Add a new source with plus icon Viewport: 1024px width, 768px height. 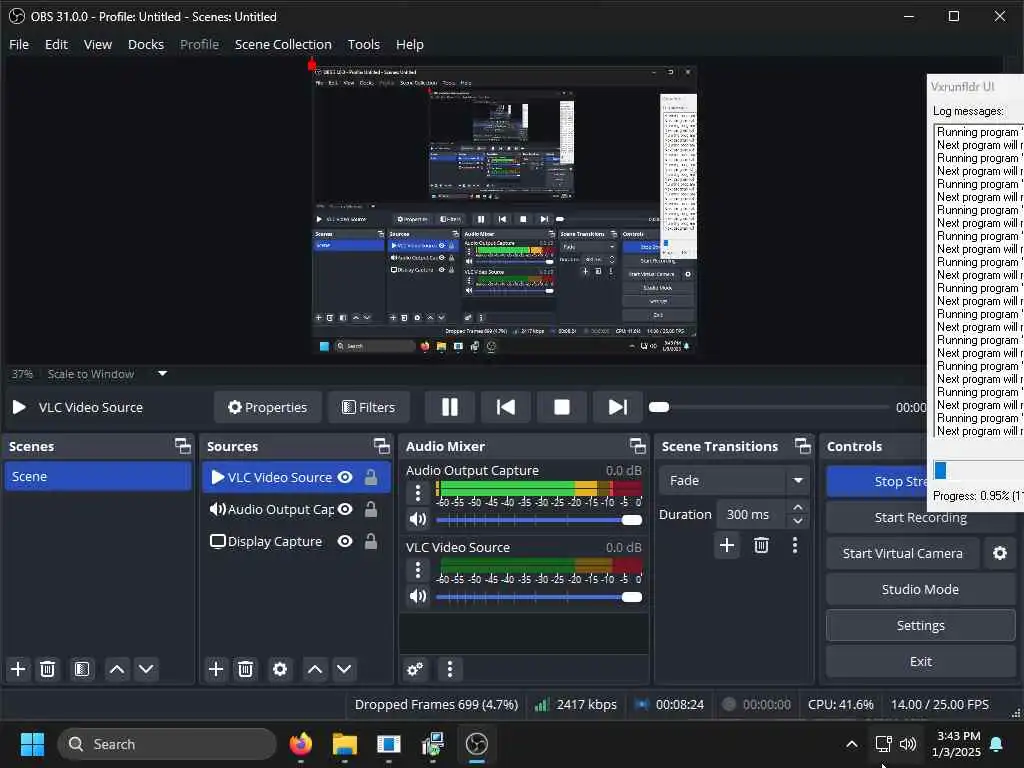coord(216,669)
